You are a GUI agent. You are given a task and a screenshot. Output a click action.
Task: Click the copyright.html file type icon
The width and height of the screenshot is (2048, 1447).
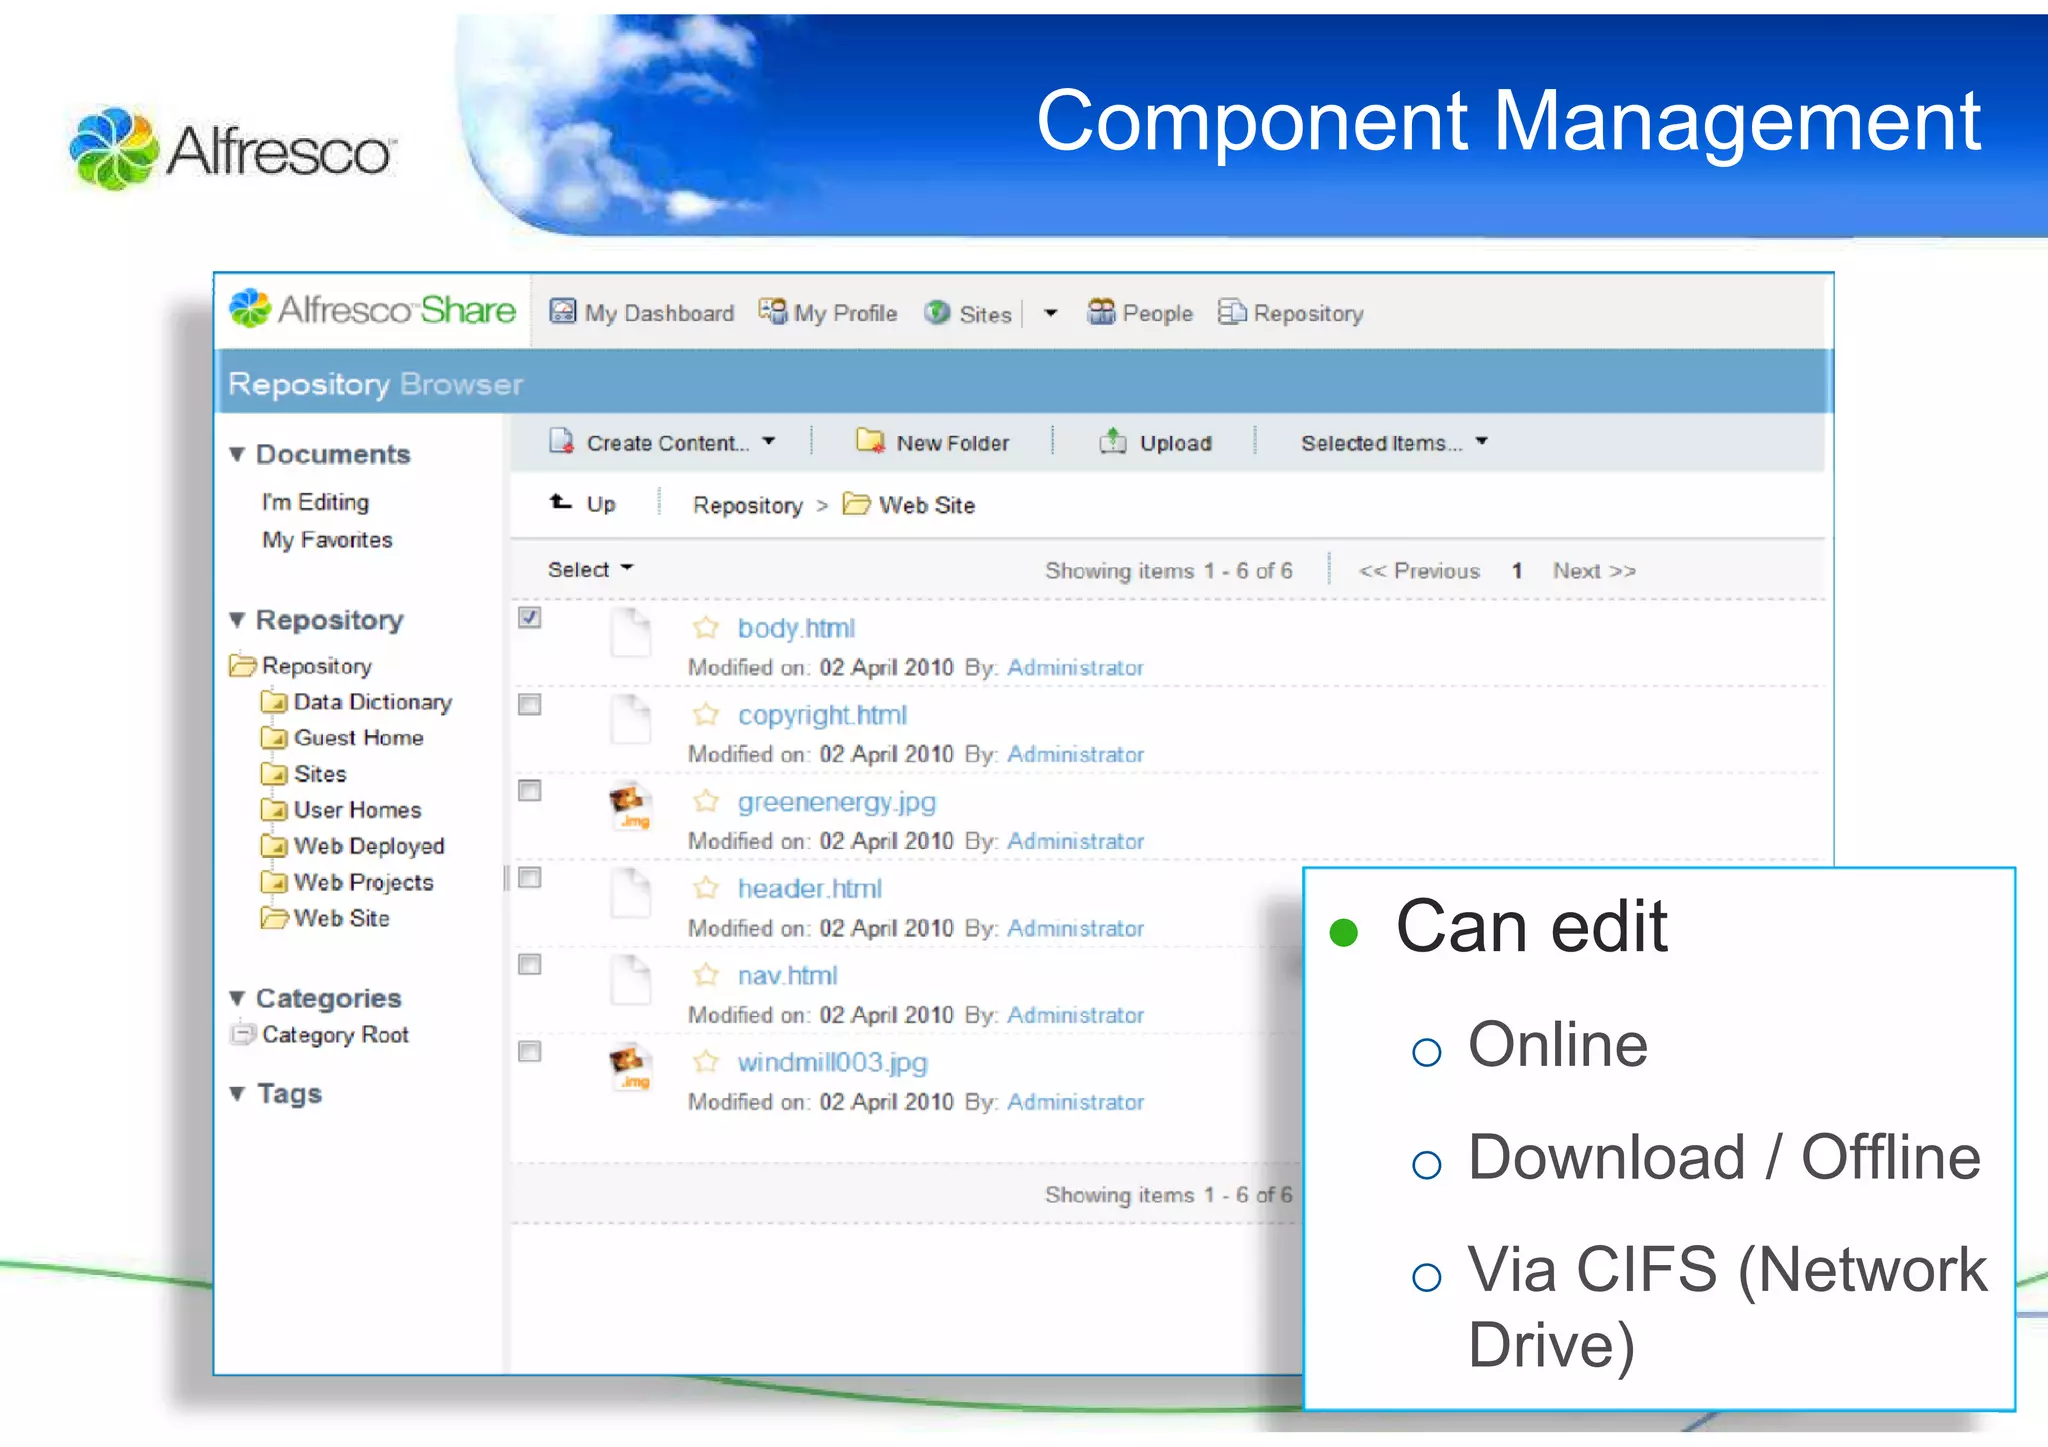tap(631, 719)
